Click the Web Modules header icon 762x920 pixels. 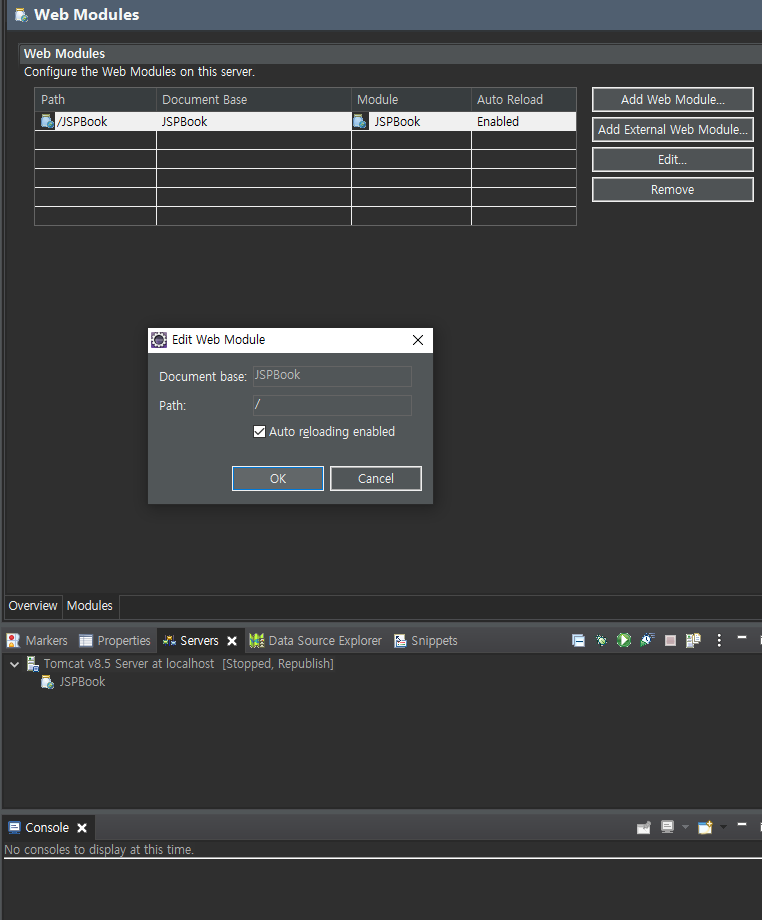point(21,15)
